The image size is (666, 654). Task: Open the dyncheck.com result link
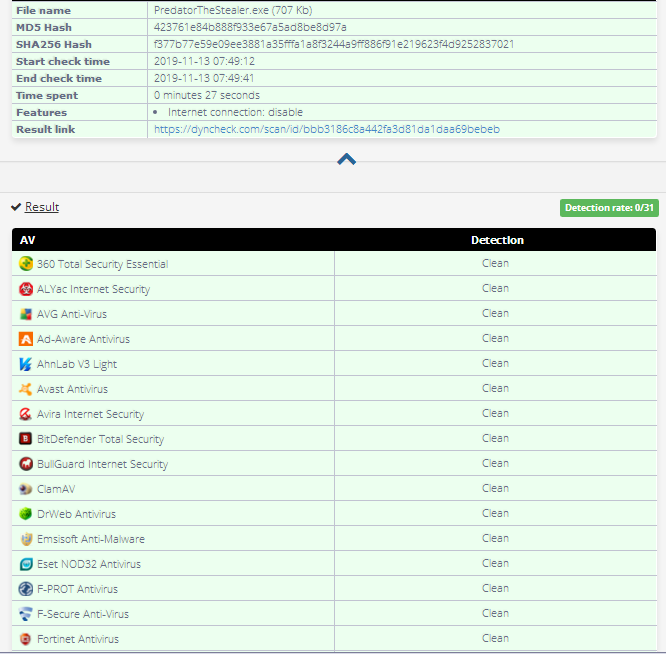click(327, 129)
